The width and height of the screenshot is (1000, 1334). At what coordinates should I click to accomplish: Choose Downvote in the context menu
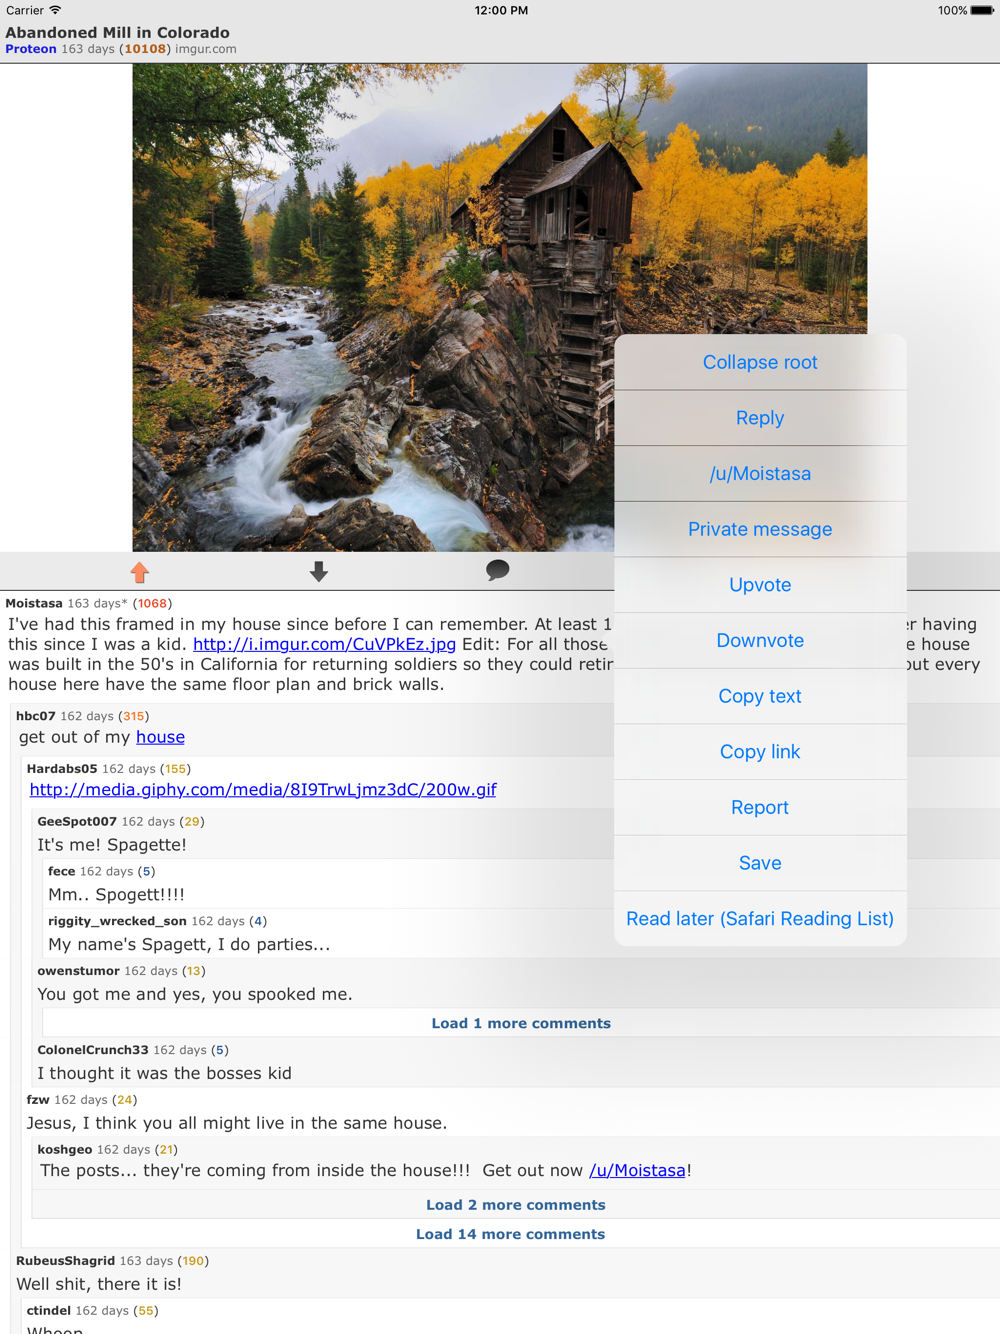pos(760,641)
